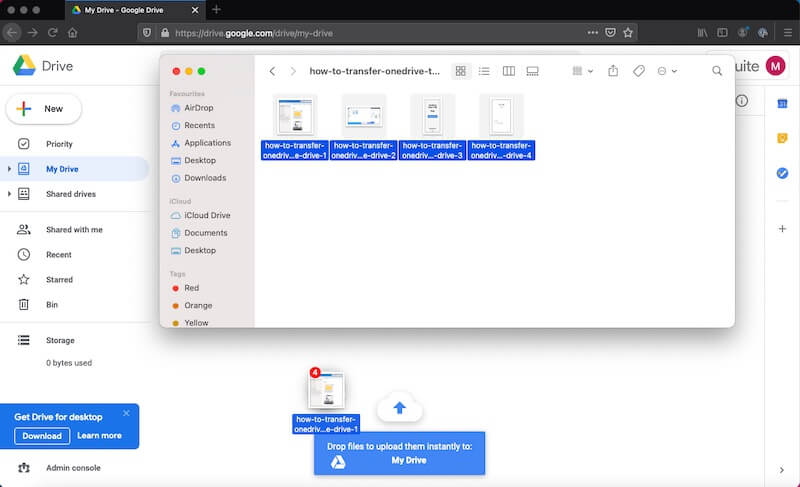Click the Google Drive logo

24,66
